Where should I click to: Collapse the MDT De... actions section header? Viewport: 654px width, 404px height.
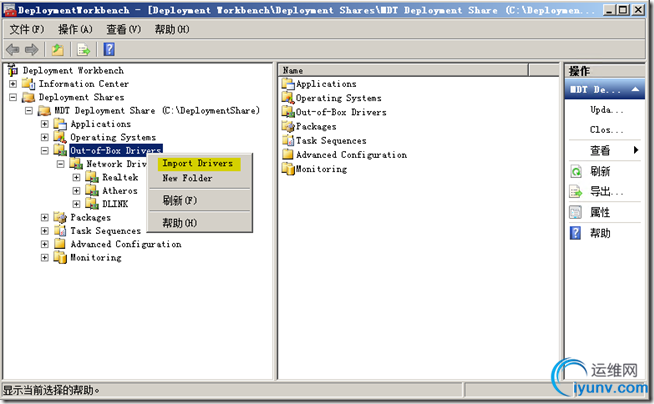click(x=604, y=89)
